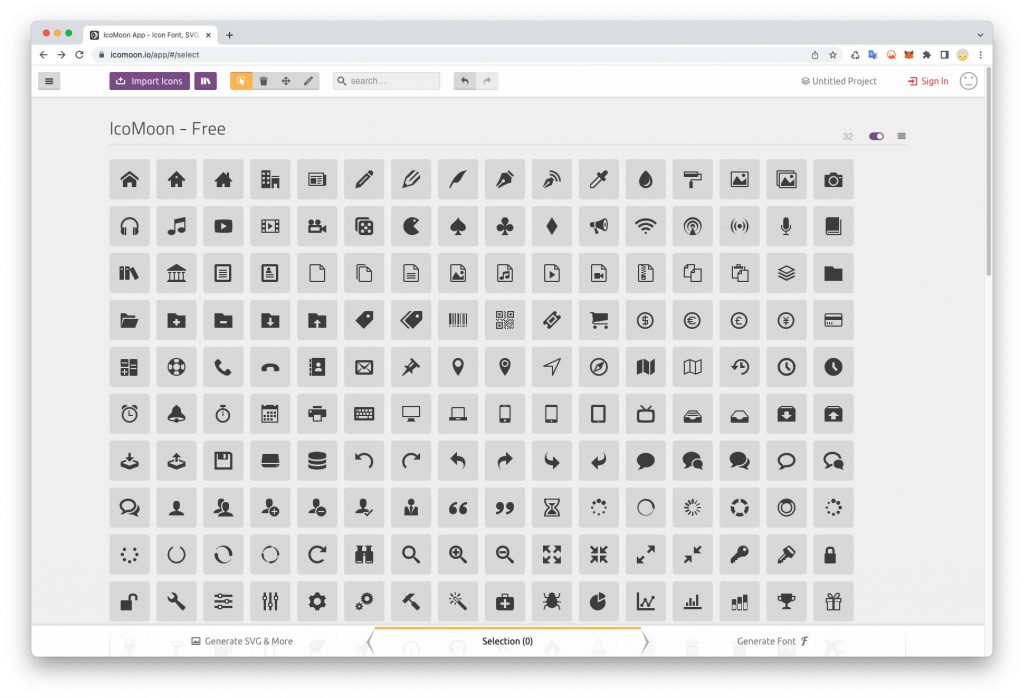The width and height of the screenshot is (1024, 698).
Task: Open the IcoMoon Free set options menu
Action: (x=901, y=136)
